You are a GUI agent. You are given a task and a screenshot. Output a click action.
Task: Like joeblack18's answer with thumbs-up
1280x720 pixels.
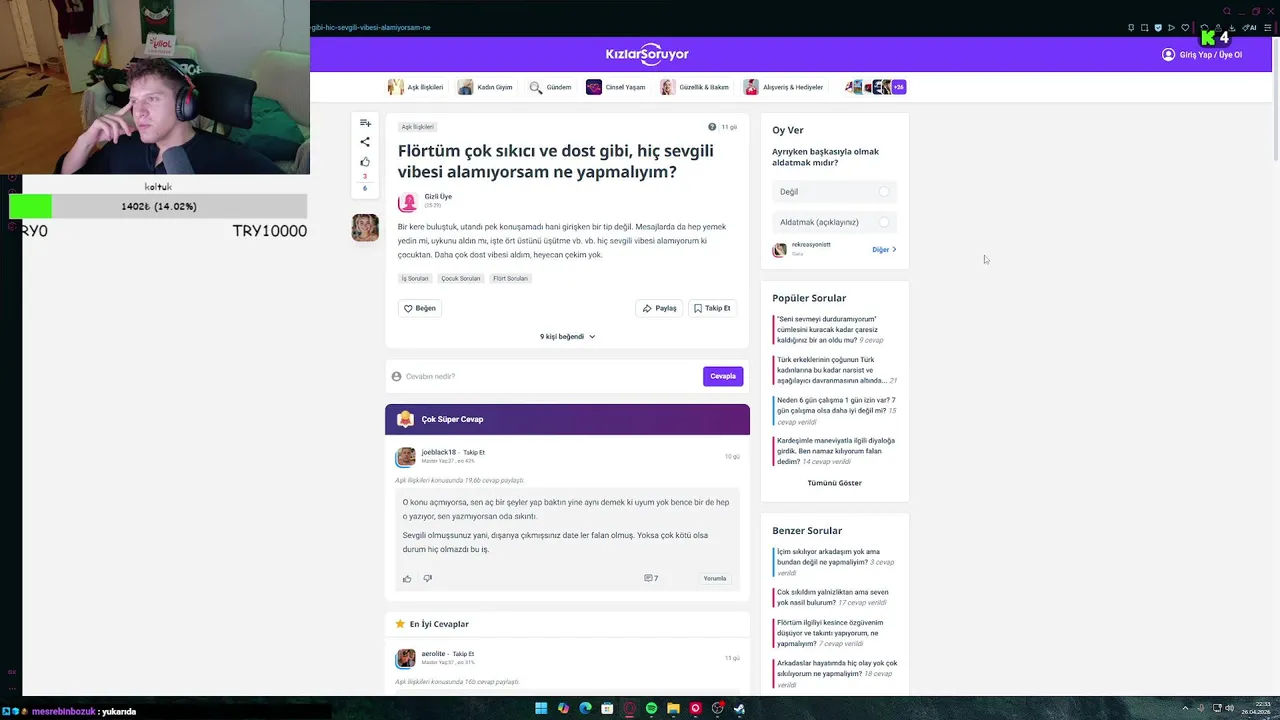click(407, 578)
